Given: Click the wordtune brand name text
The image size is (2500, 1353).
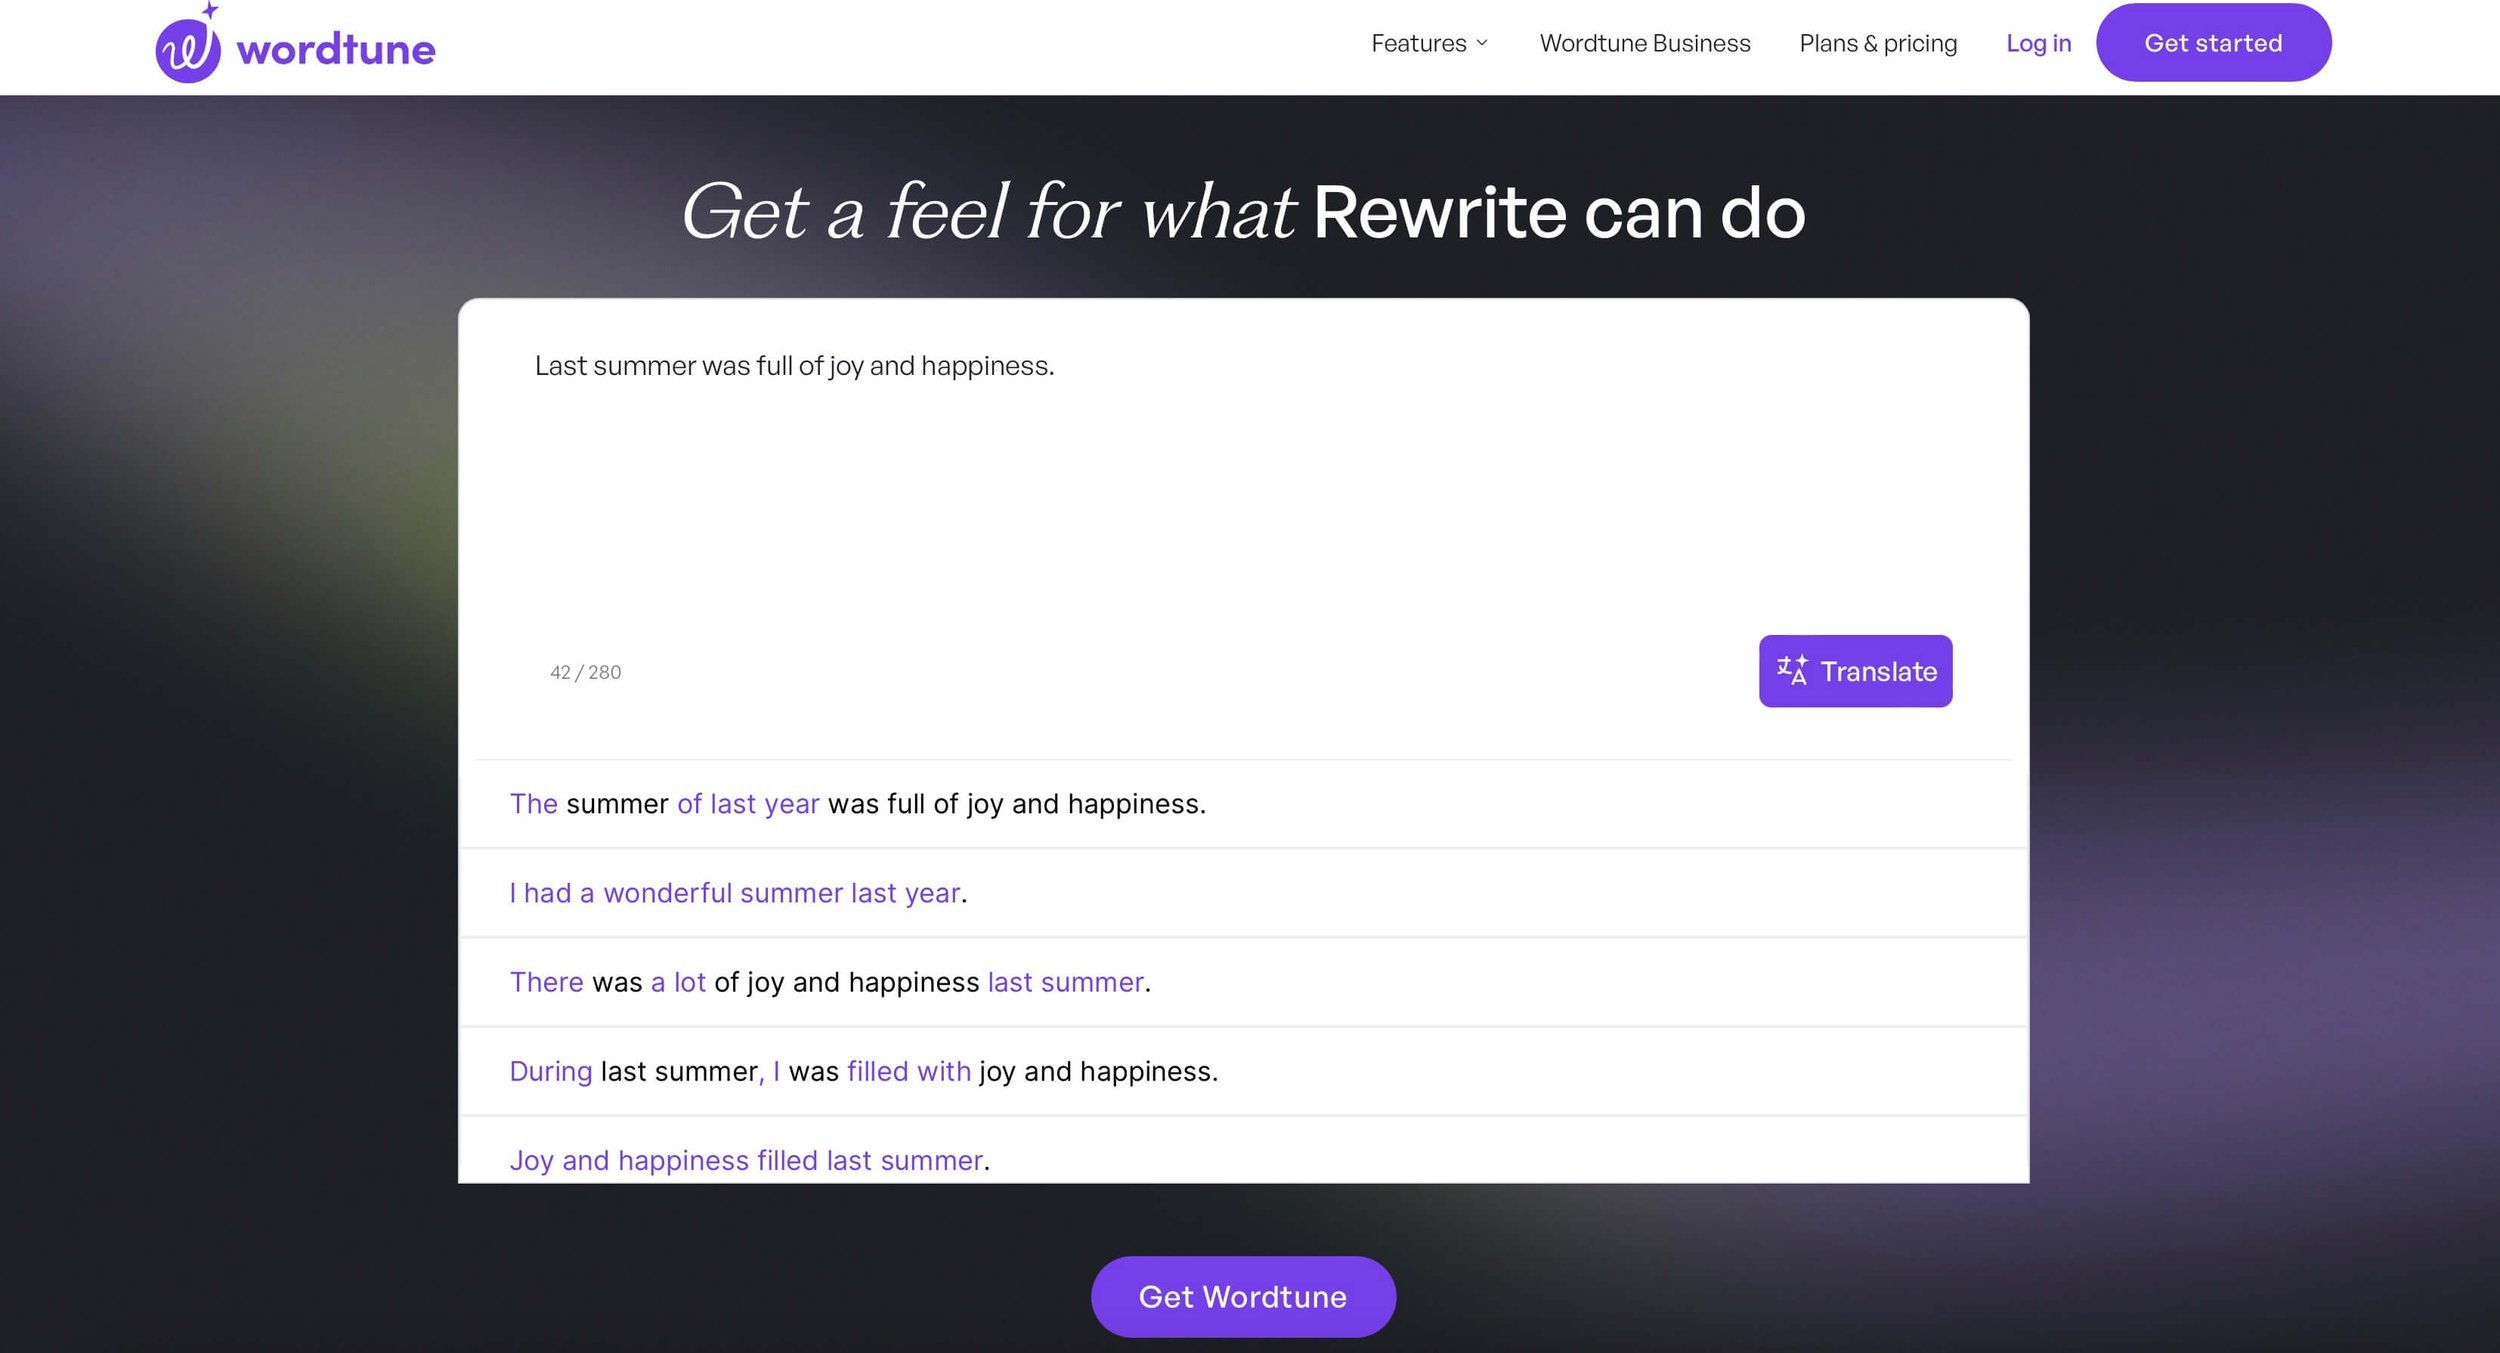Looking at the screenshot, I should [336, 50].
